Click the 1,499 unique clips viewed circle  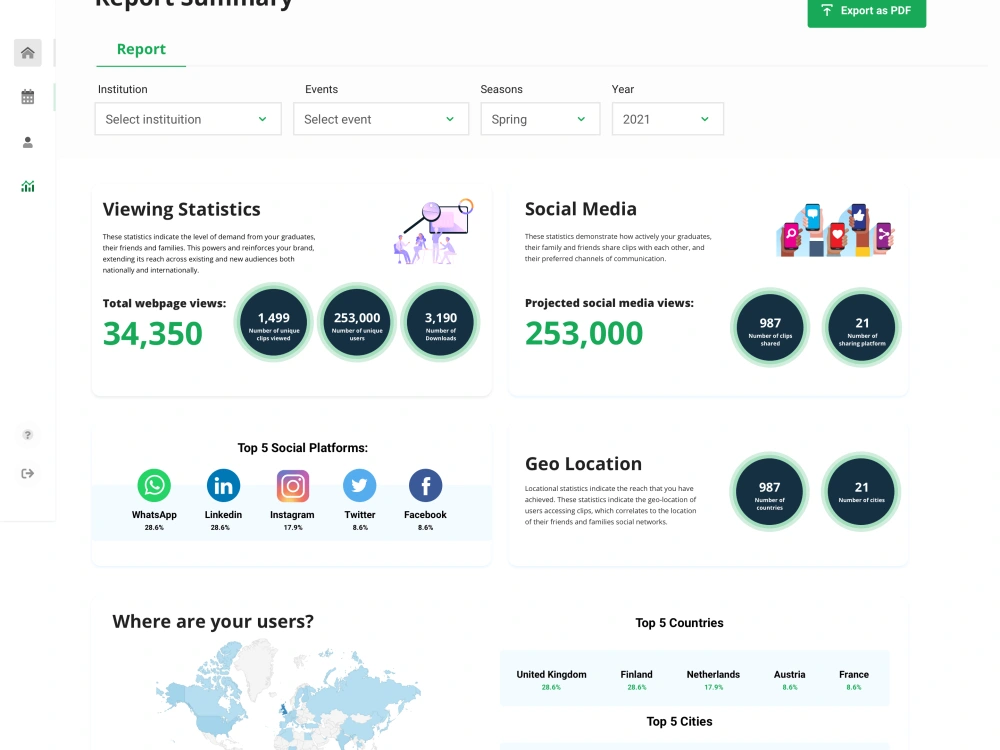click(274, 322)
